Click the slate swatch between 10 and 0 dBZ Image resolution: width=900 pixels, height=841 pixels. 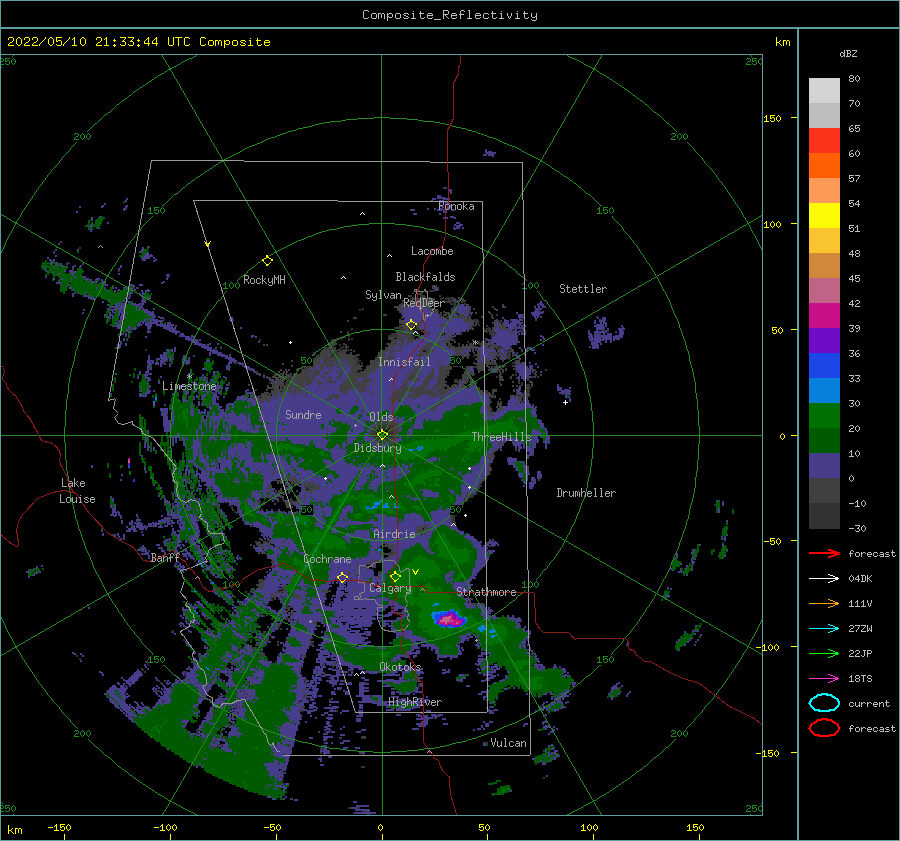click(824, 465)
